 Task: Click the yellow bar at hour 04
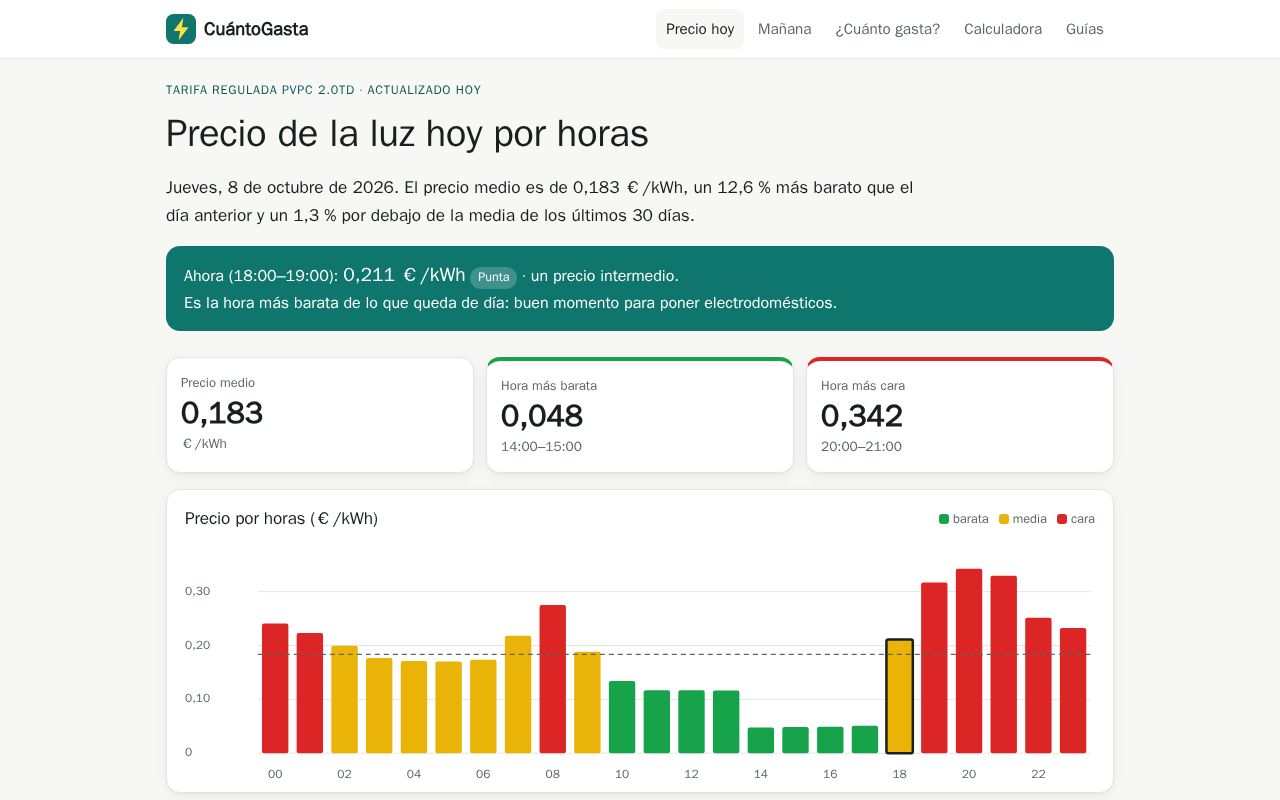(414, 707)
